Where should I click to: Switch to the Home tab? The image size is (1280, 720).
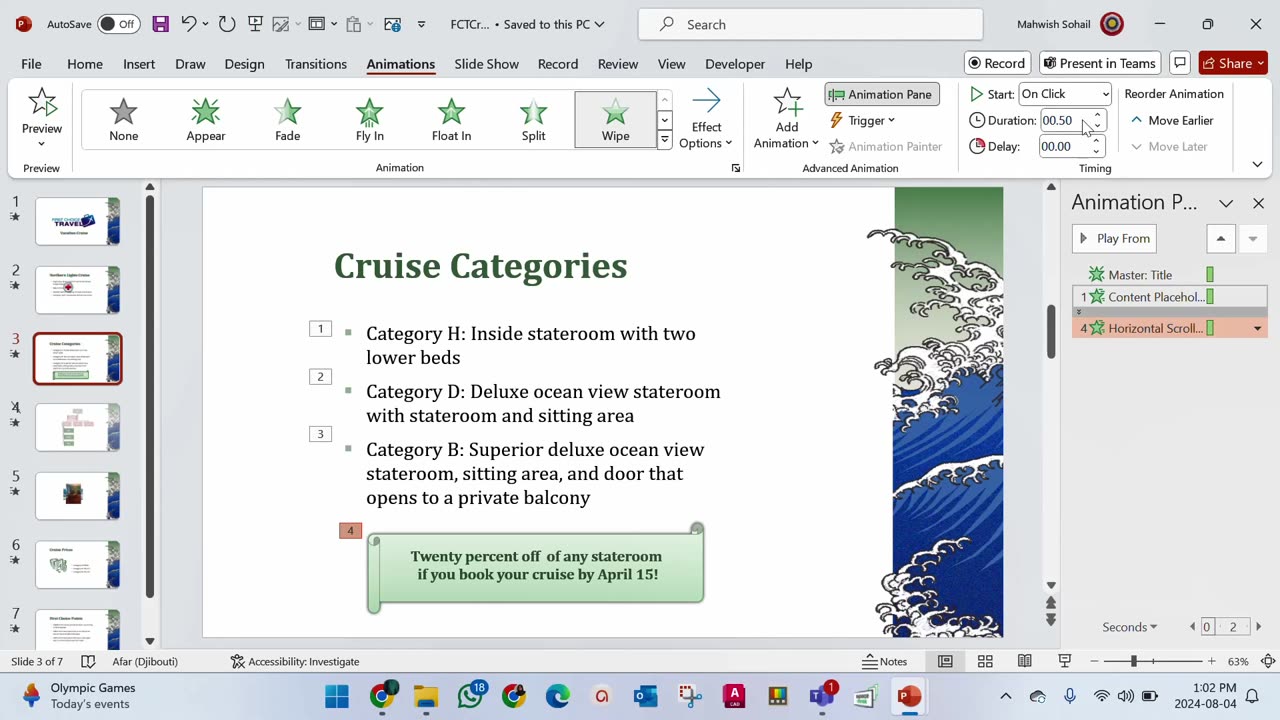[x=85, y=64]
